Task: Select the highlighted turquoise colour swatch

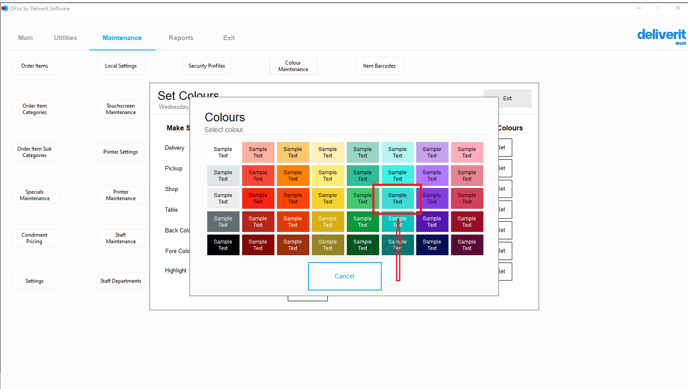Action: [x=398, y=199]
